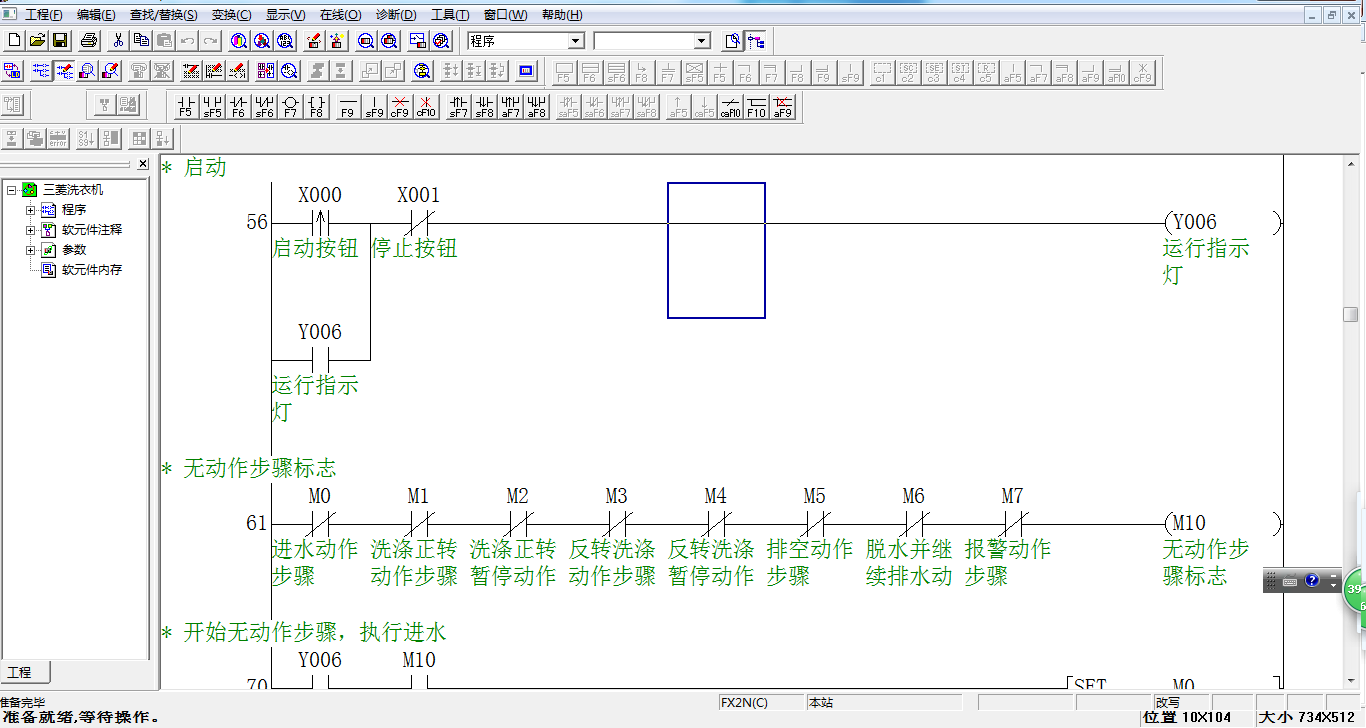1366x728 pixels.
Task: Start the ladder logic test icon
Action: (x=528, y=72)
